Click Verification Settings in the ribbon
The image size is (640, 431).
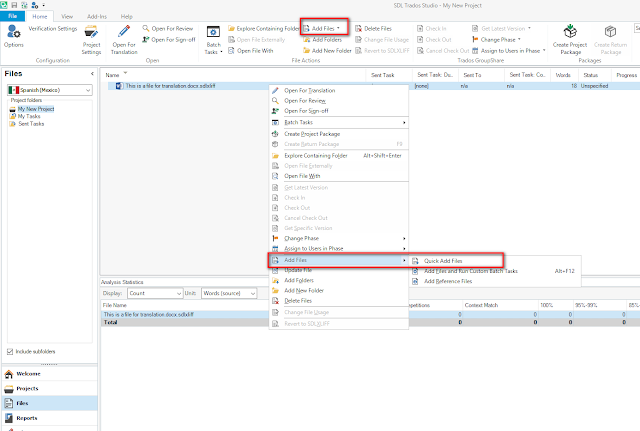coord(53,29)
